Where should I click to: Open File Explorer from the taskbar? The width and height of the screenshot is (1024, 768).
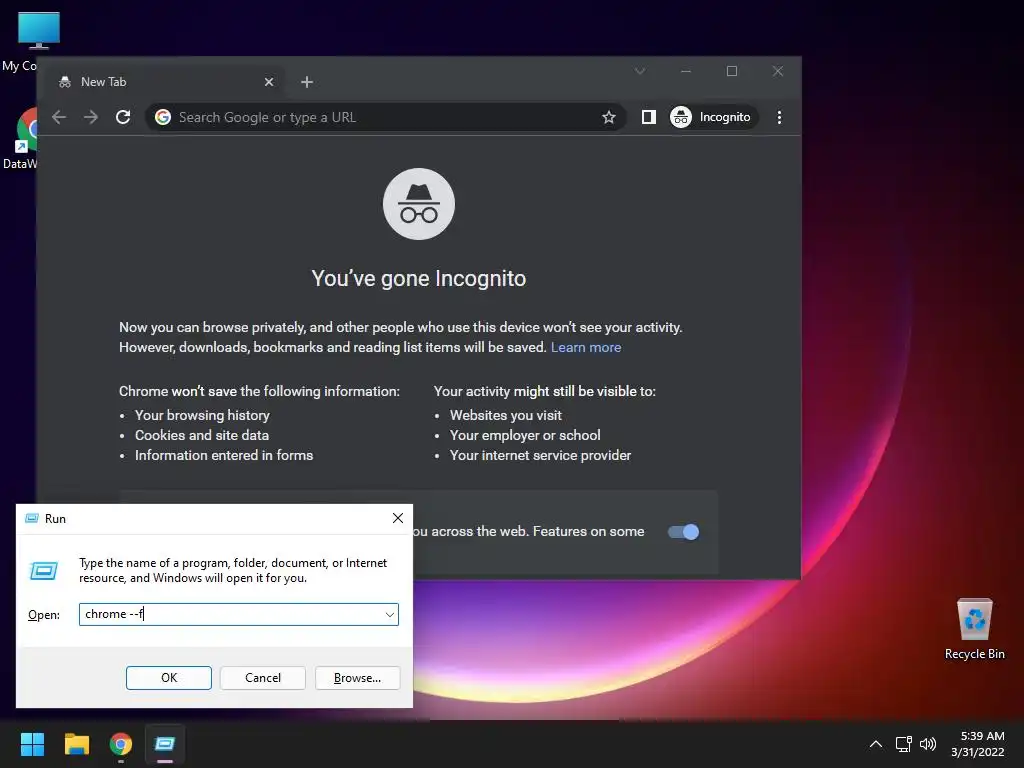click(76, 744)
